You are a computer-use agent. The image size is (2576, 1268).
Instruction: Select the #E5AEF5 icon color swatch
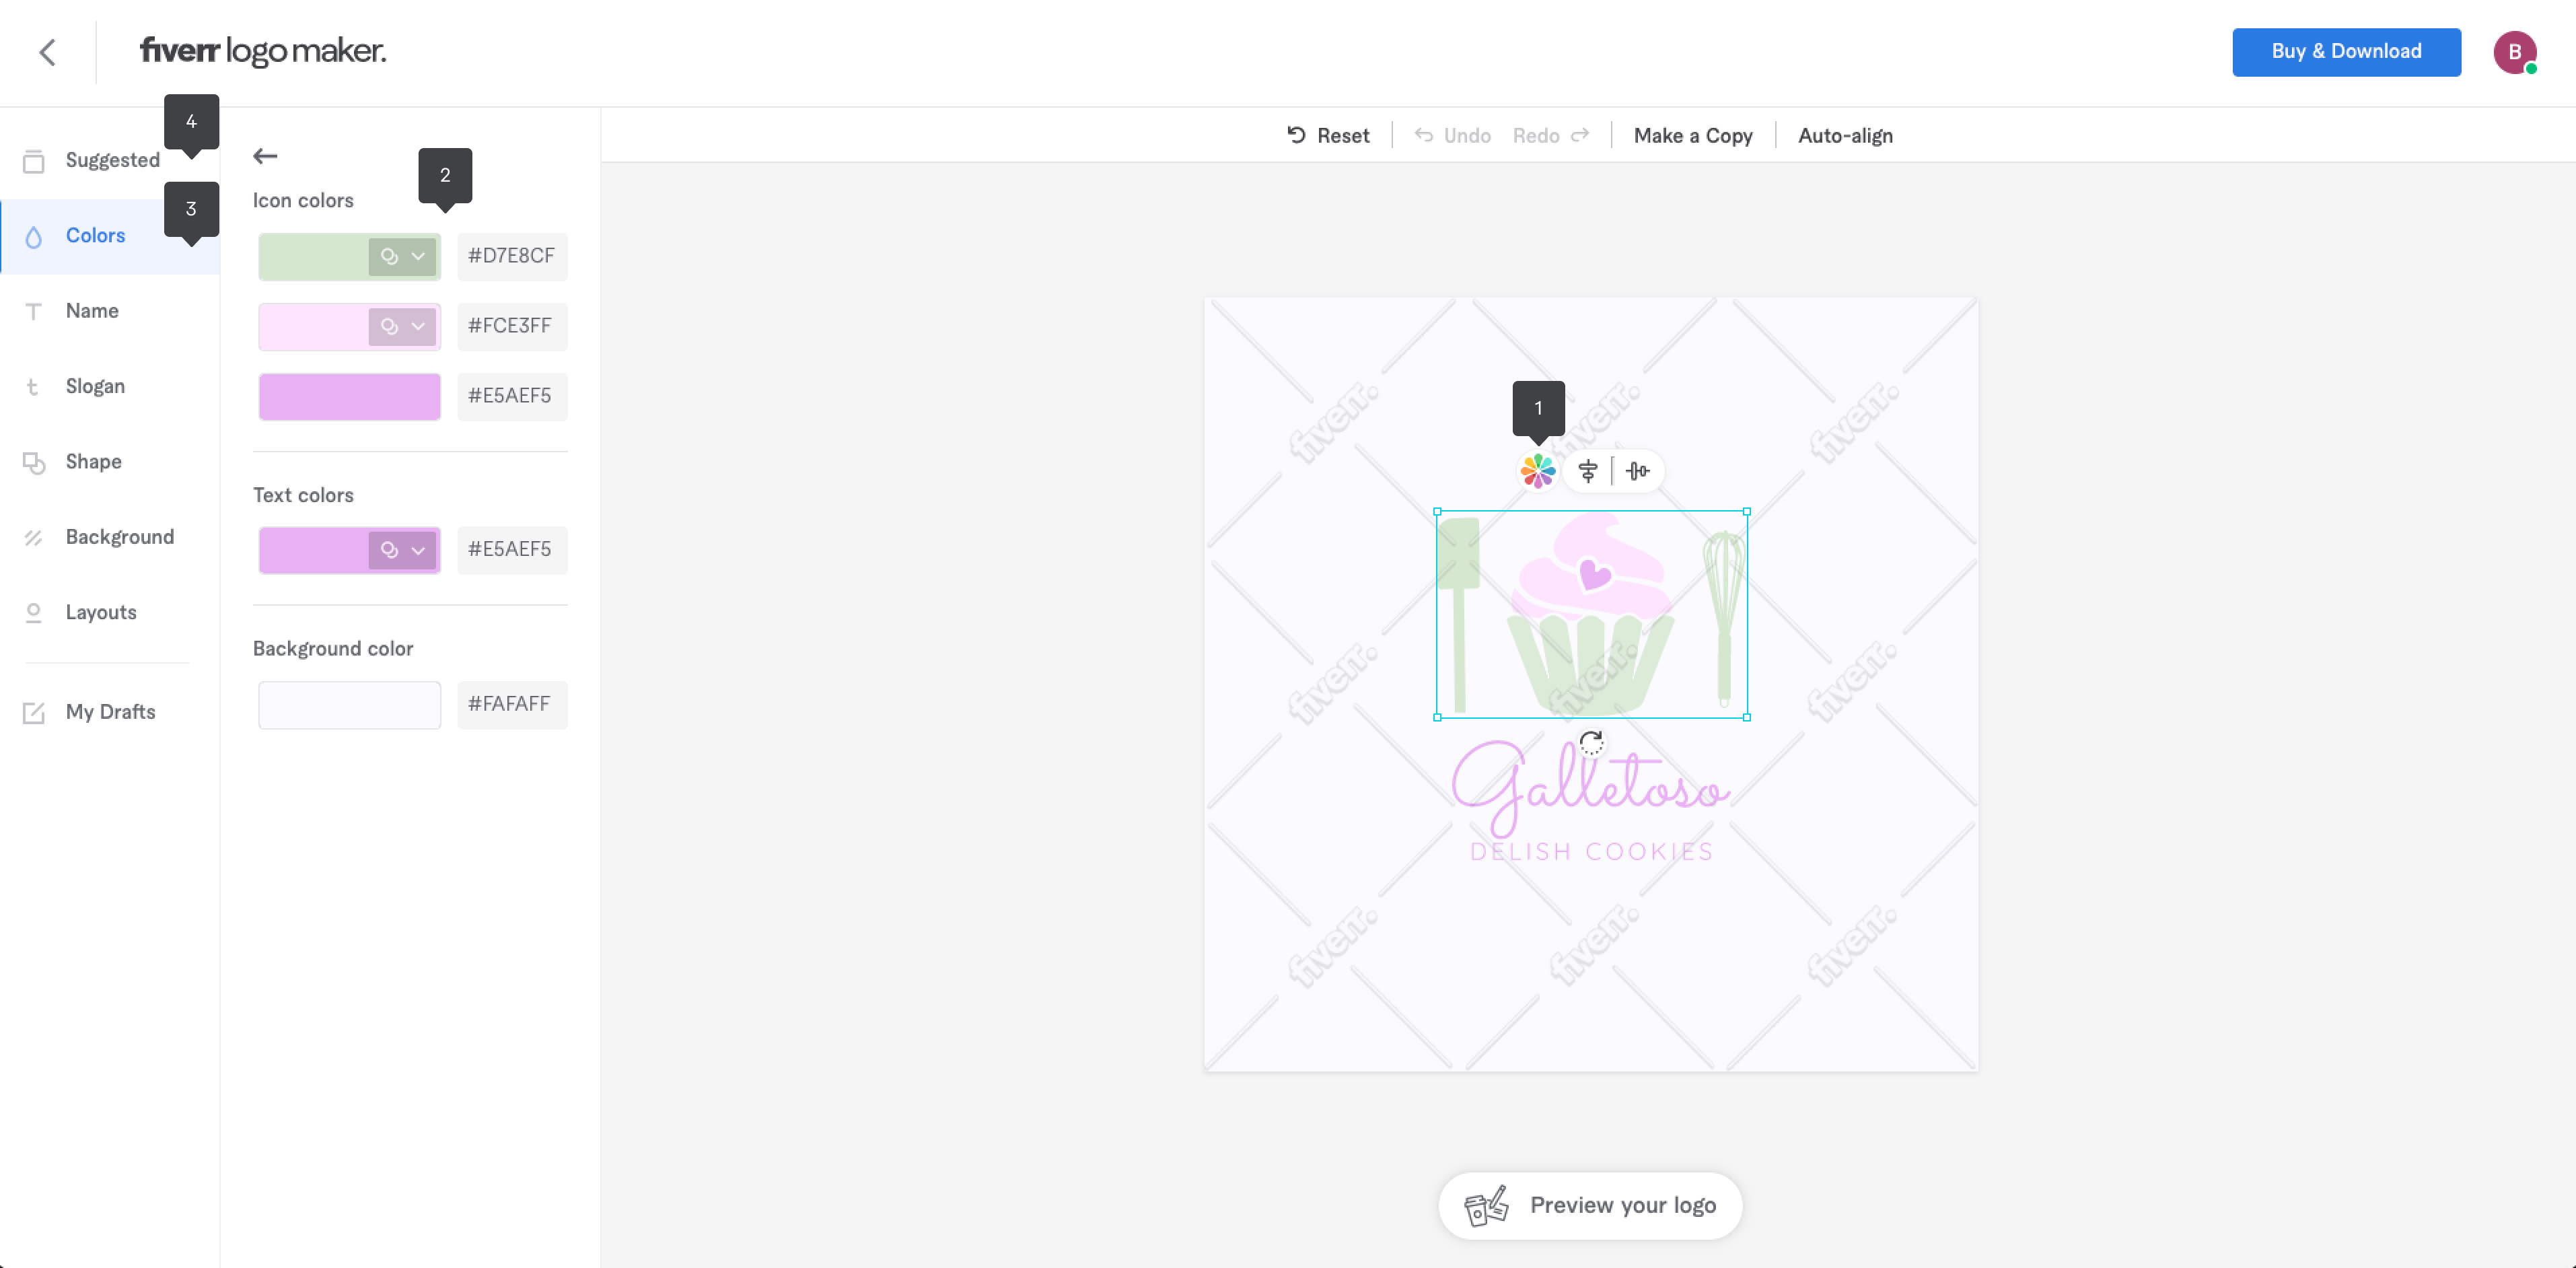[x=349, y=396]
